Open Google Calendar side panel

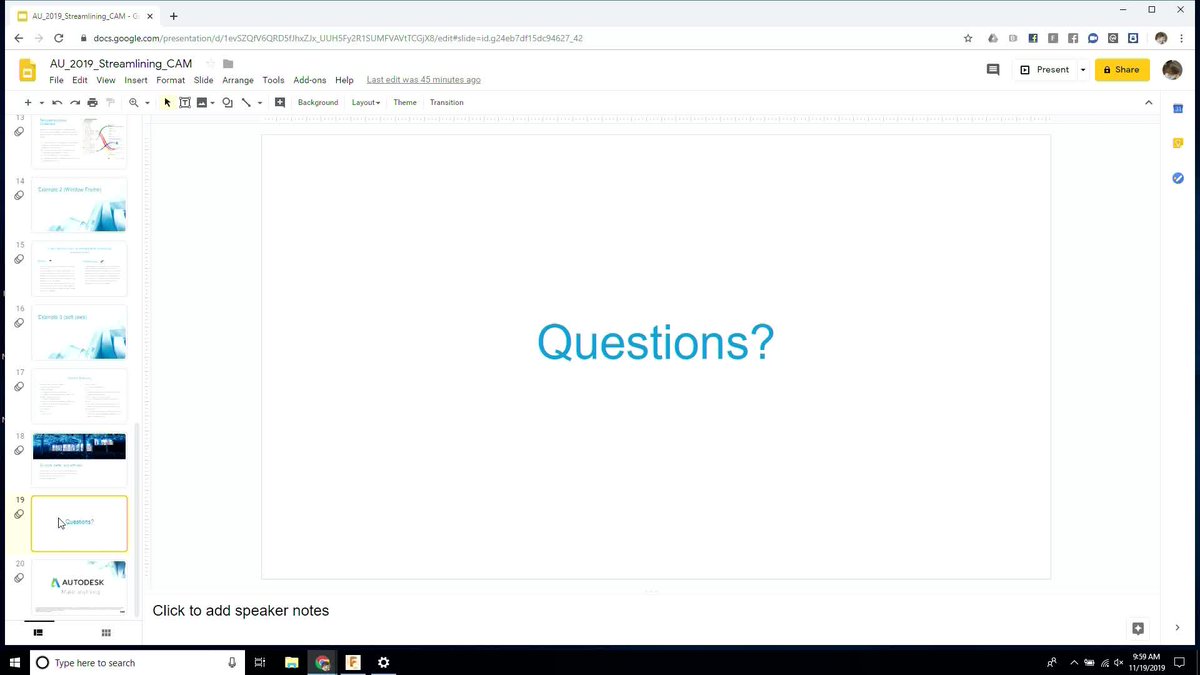(1177, 107)
